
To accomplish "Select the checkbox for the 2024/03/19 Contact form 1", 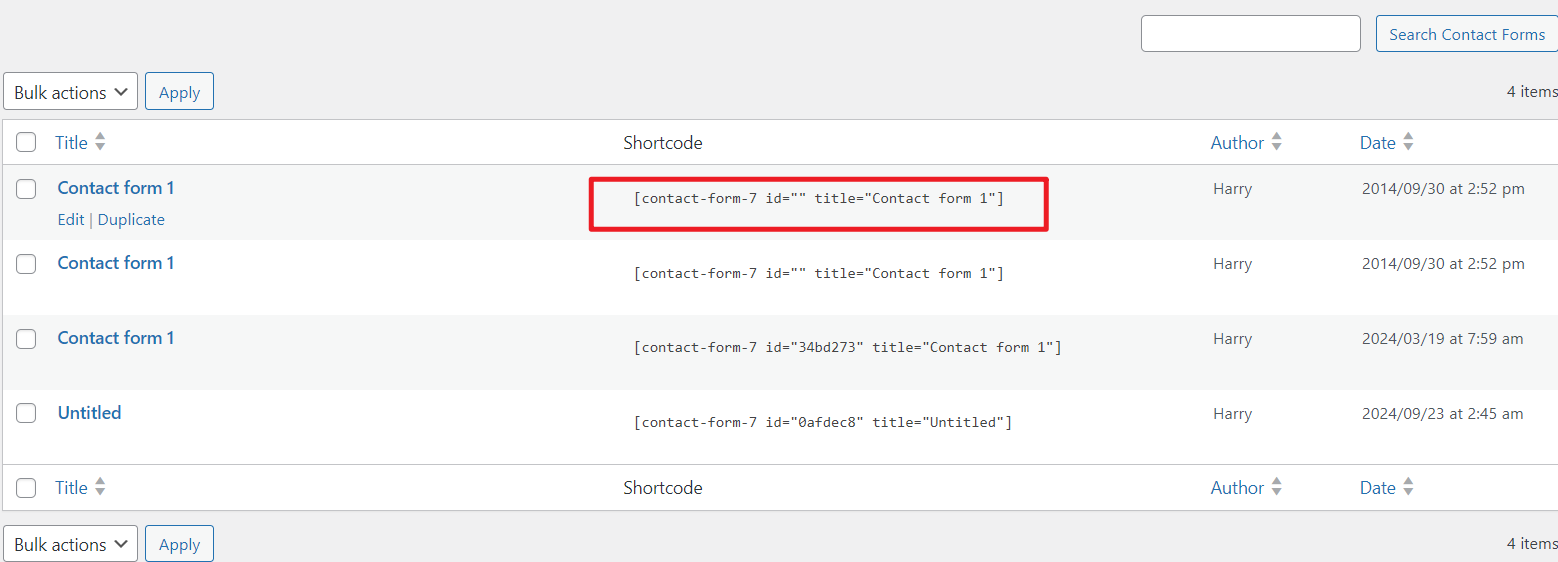I will [x=26, y=339].
